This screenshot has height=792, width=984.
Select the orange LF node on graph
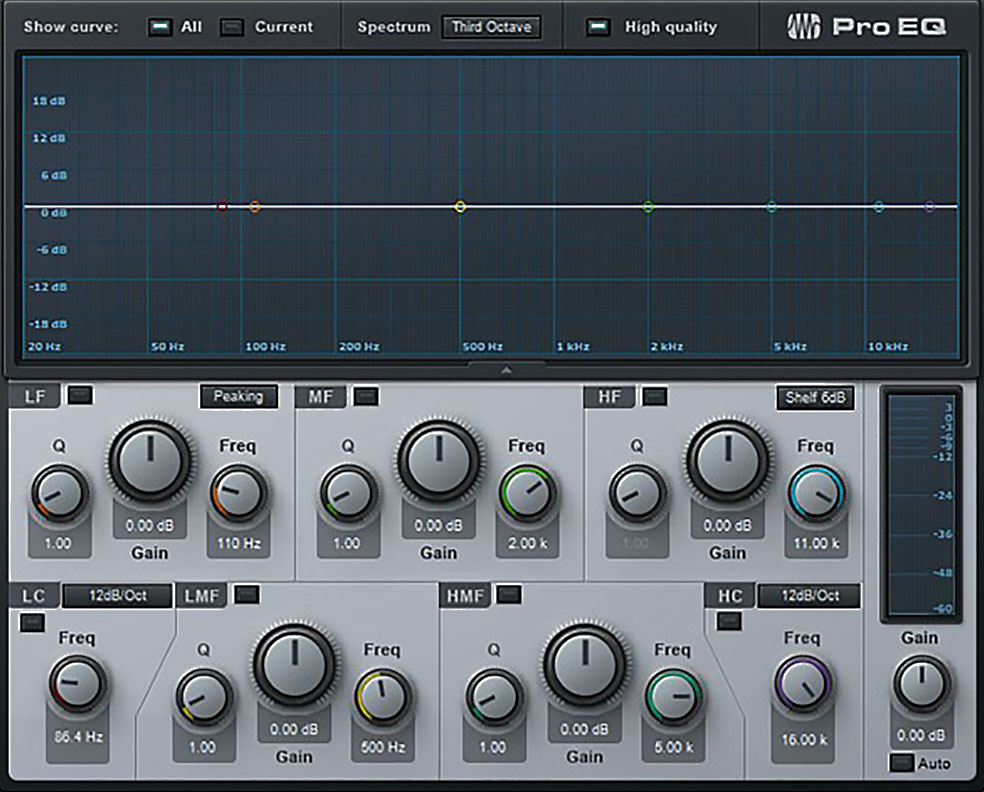pyautogui.click(x=255, y=206)
